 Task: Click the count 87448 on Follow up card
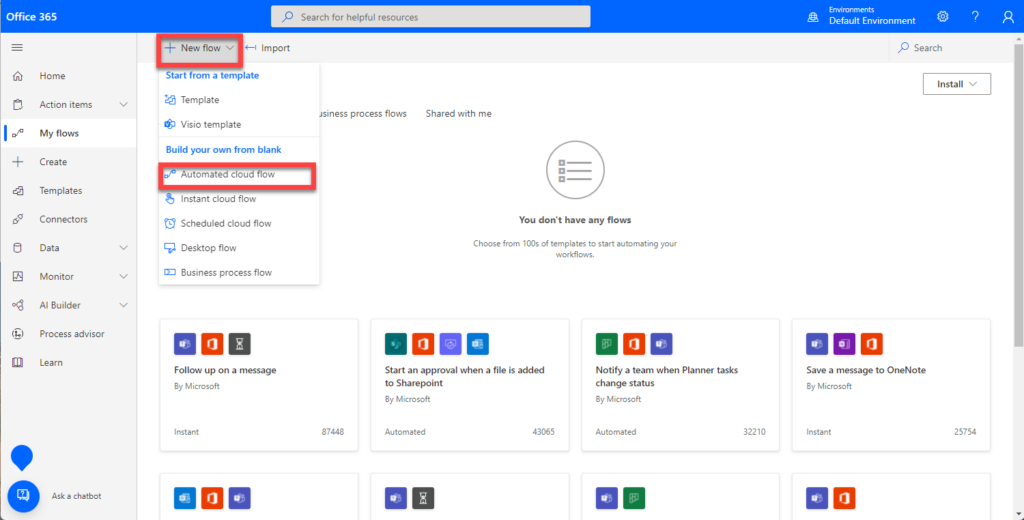click(332, 432)
